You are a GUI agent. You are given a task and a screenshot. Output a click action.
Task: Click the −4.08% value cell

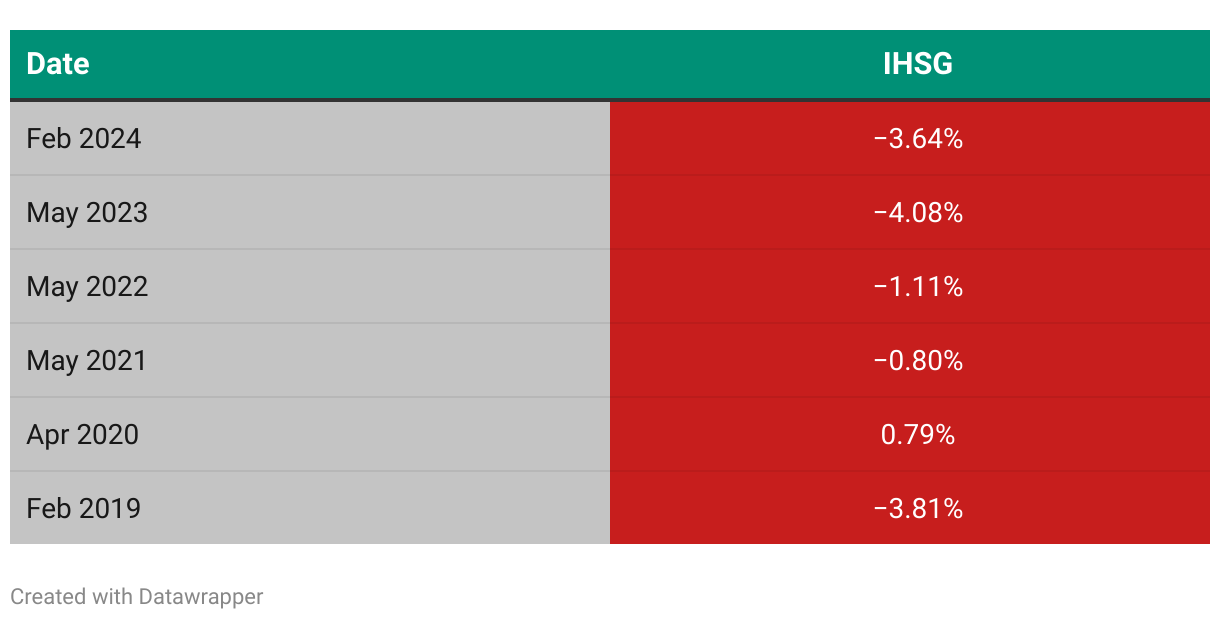910,212
